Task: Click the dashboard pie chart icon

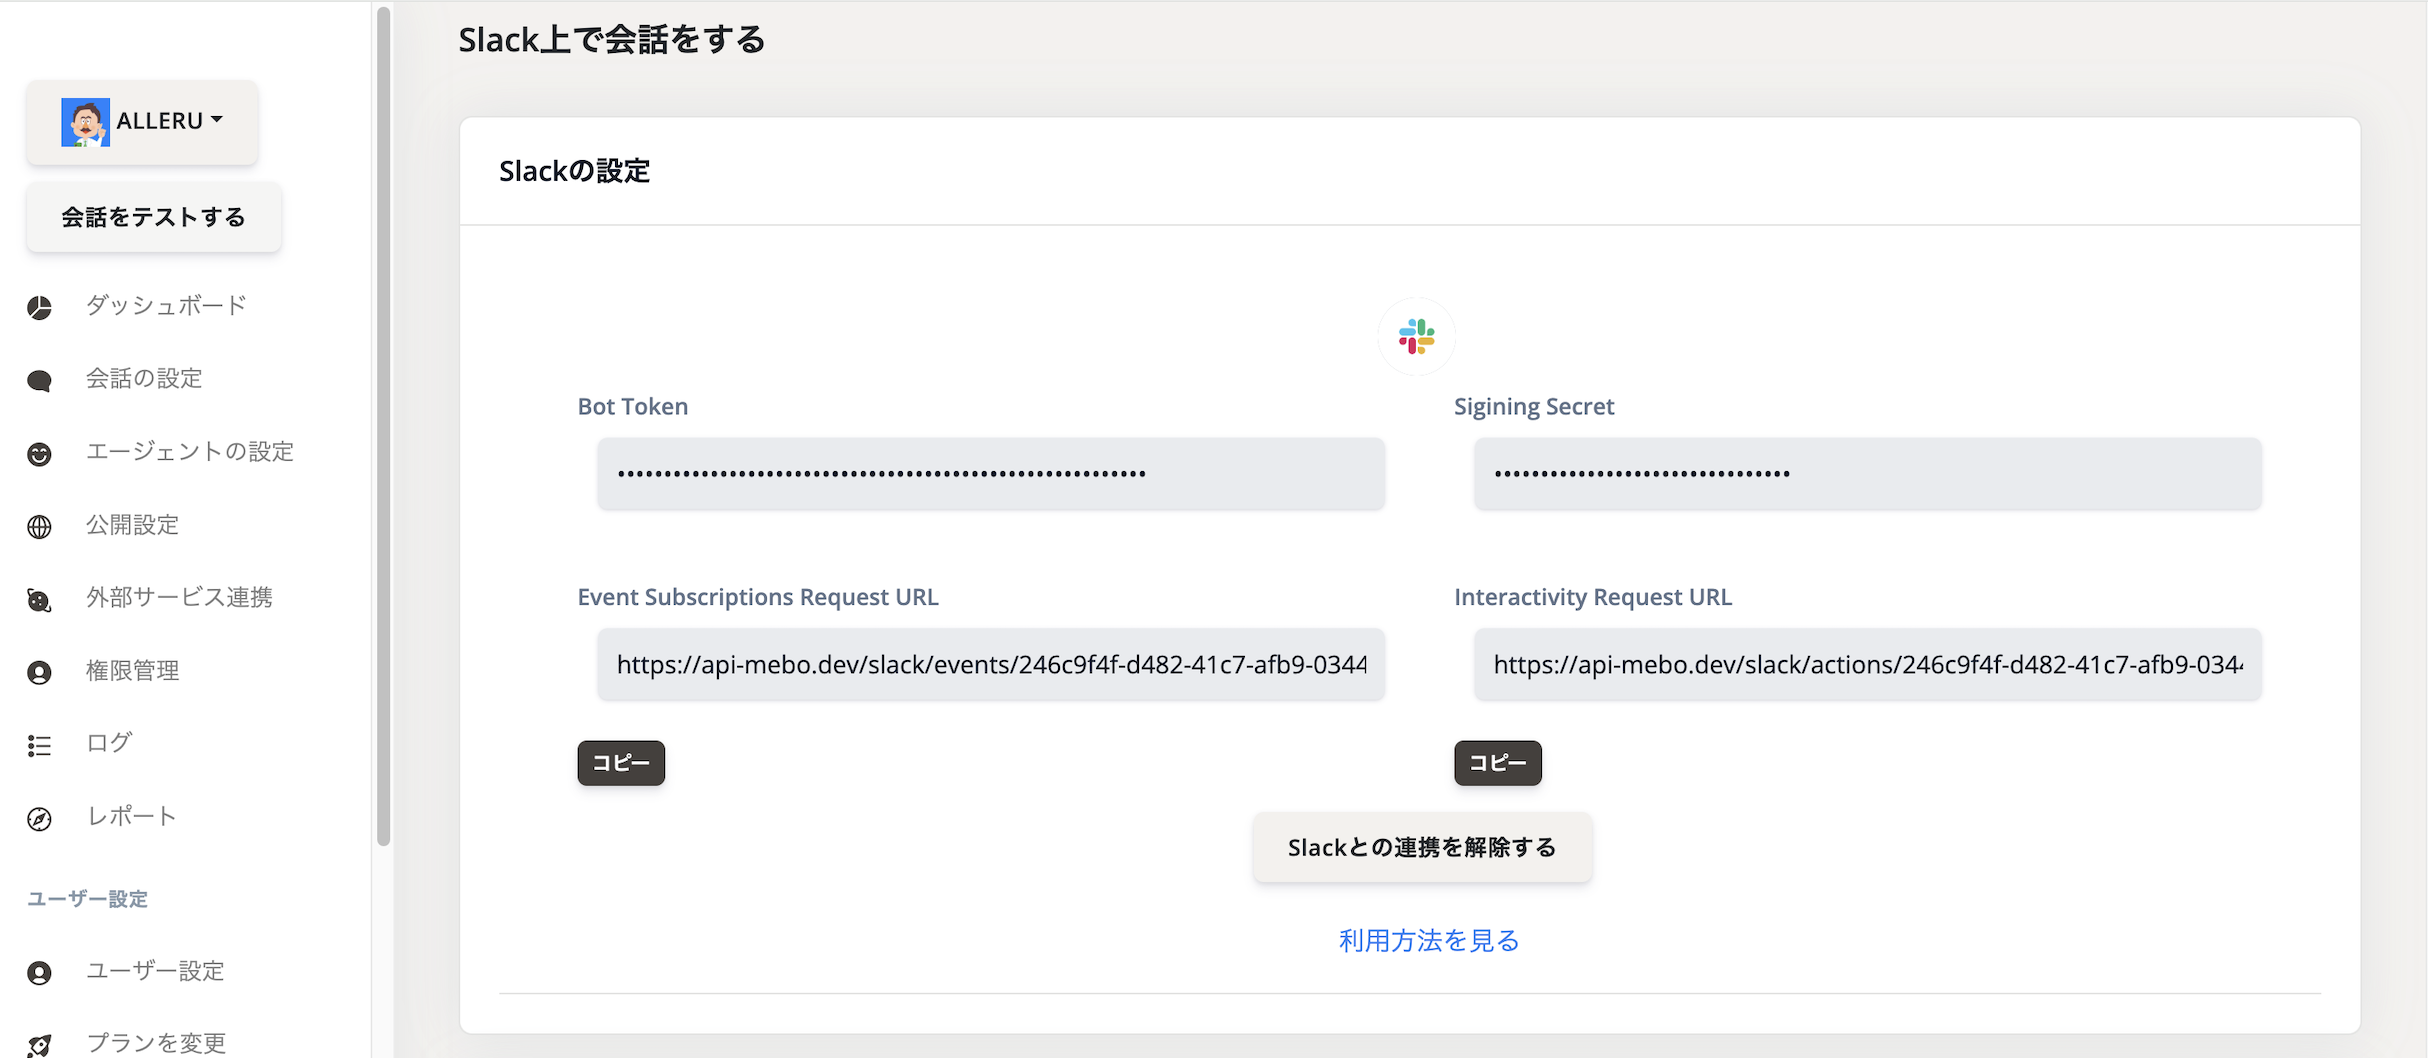Action: [x=39, y=307]
